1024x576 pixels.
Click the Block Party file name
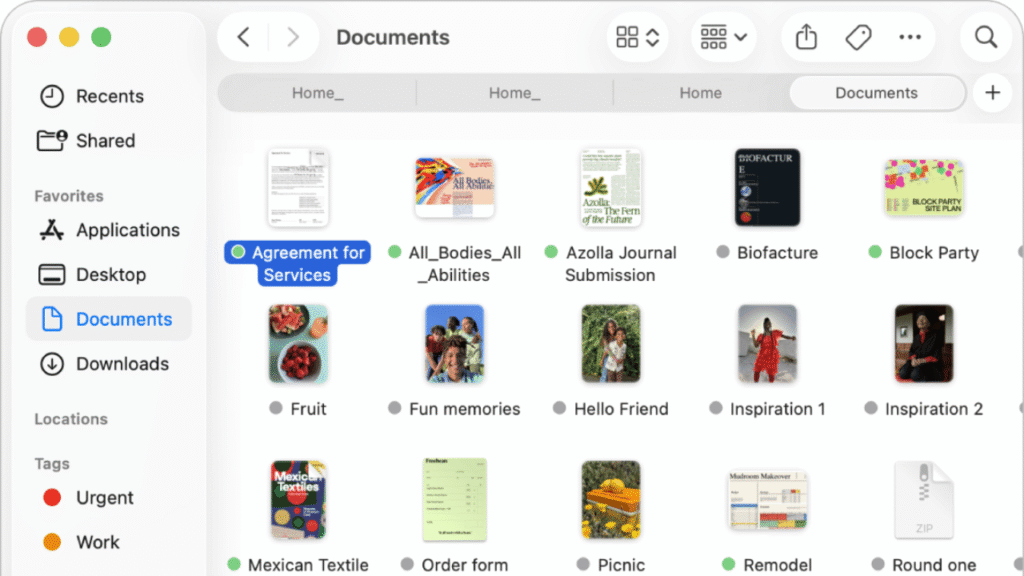point(934,253)
